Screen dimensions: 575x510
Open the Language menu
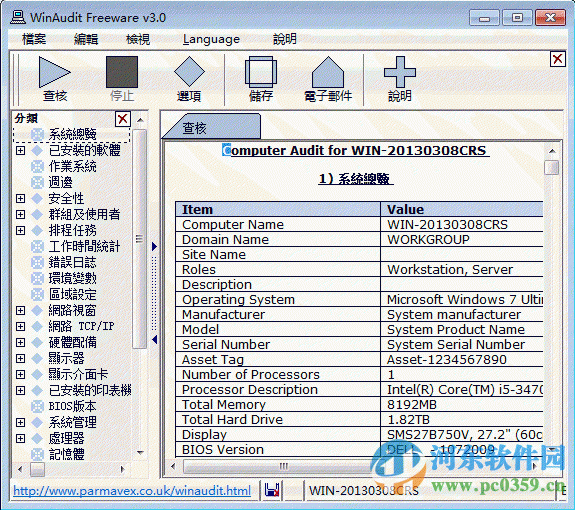pos(211,39)
